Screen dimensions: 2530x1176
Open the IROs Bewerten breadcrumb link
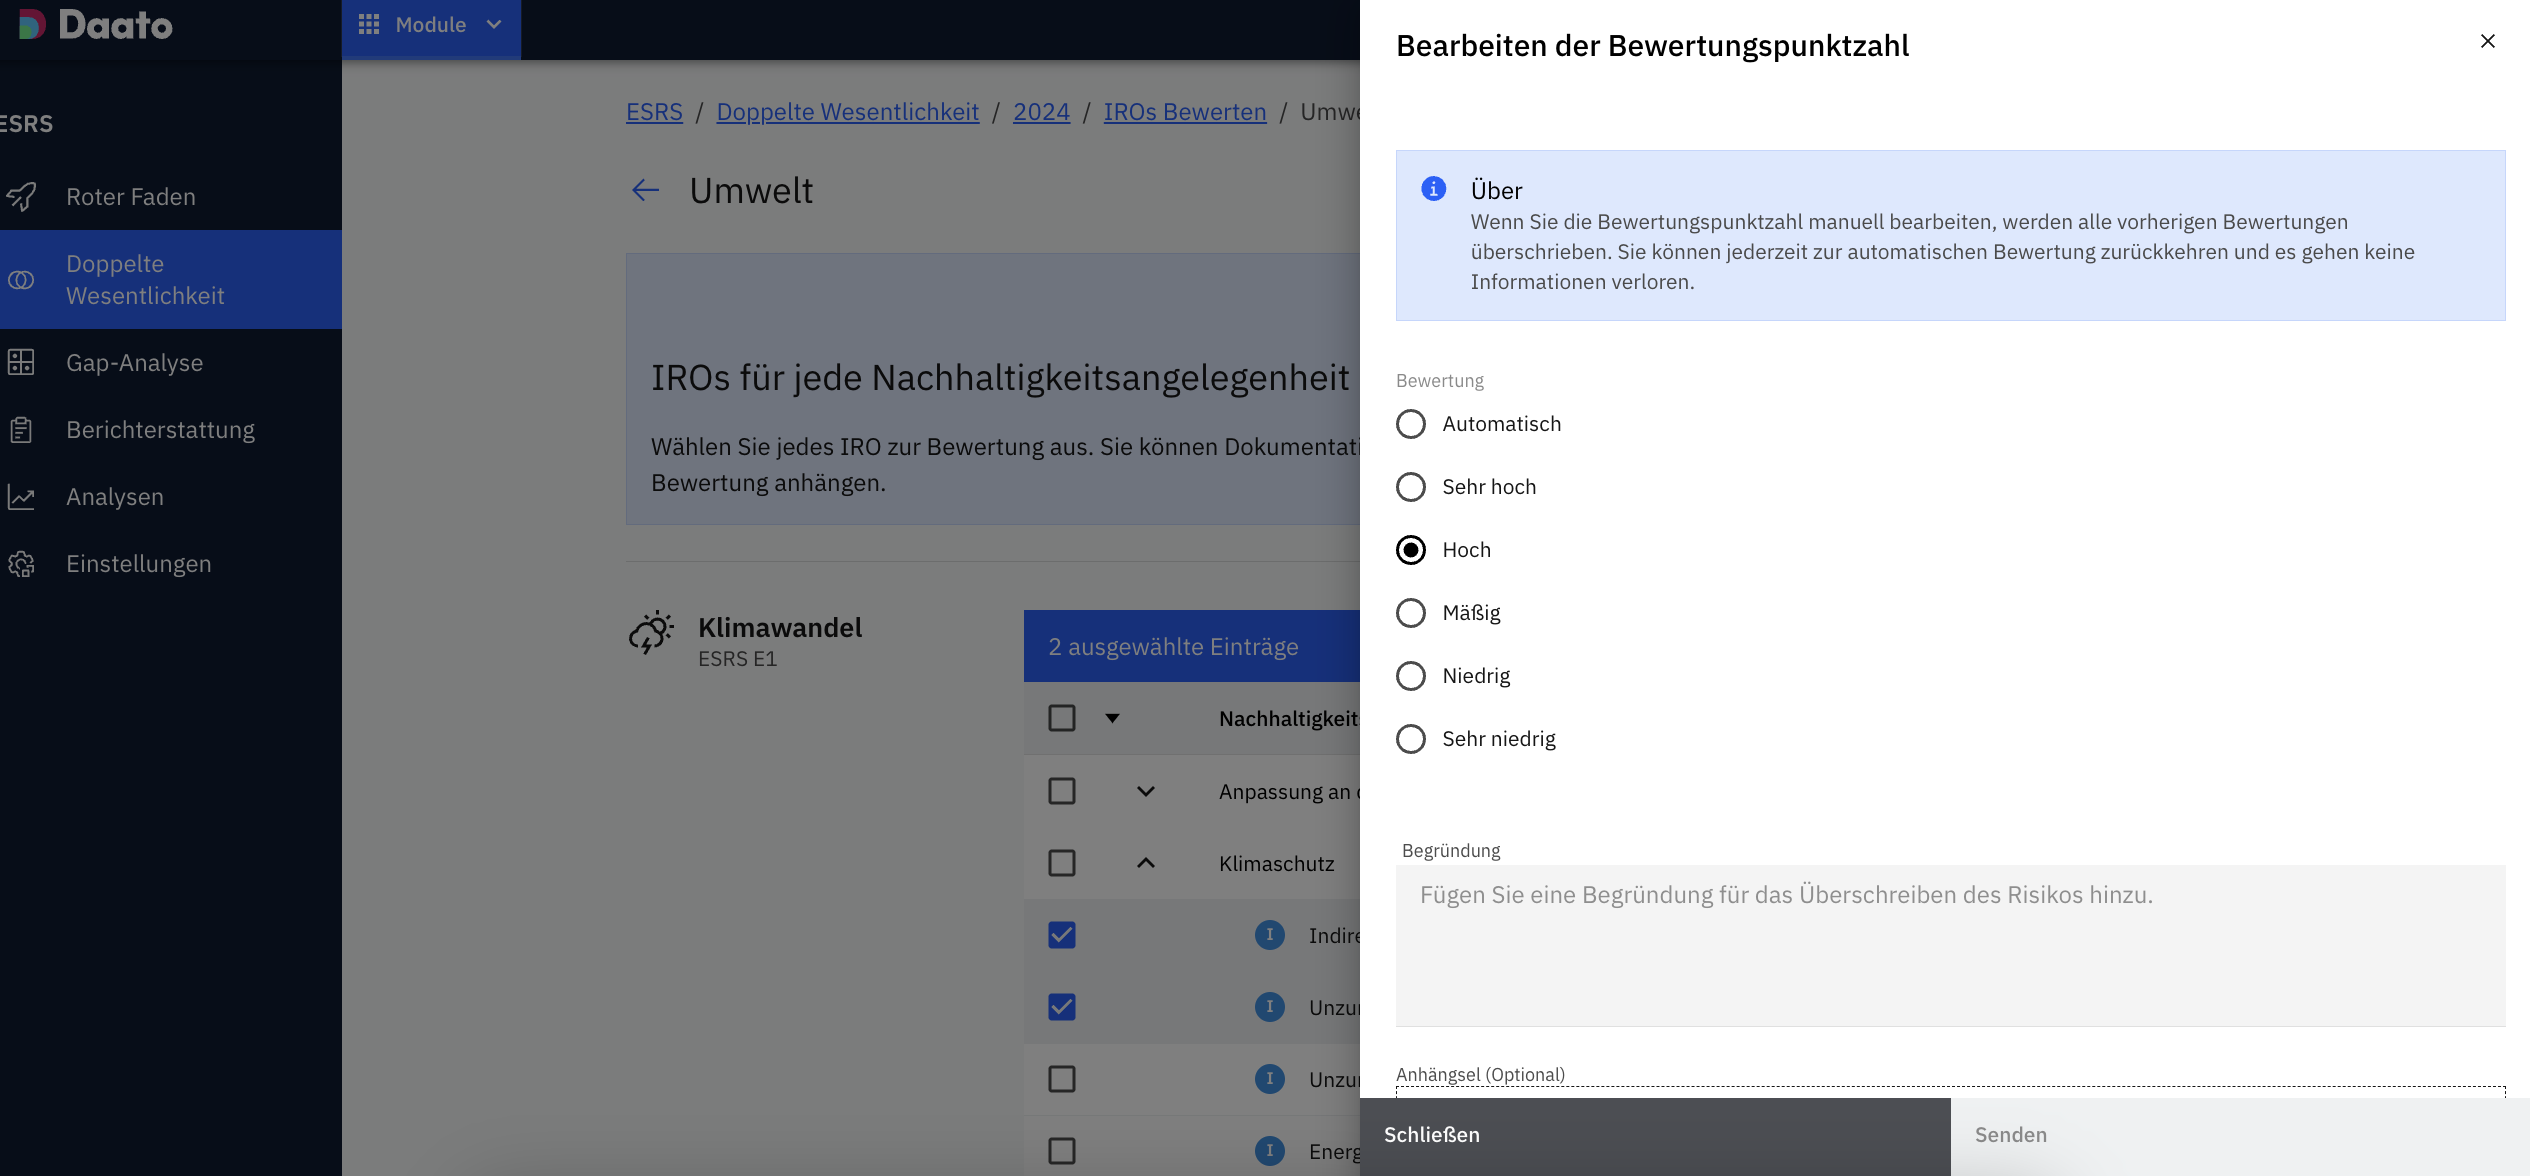coord(1184,112)
